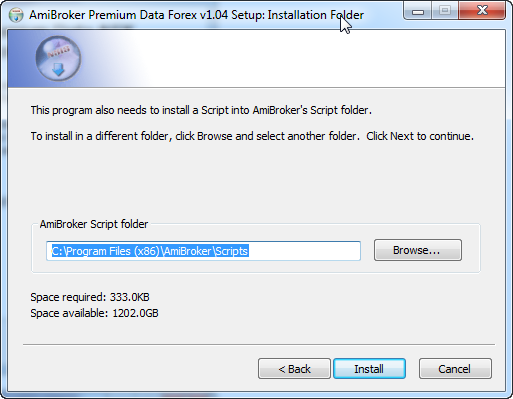Screen dimensions: 513x399
Task: Click the 'Space available: 1202.0GB' text
Action: click(x=94, y=313)
